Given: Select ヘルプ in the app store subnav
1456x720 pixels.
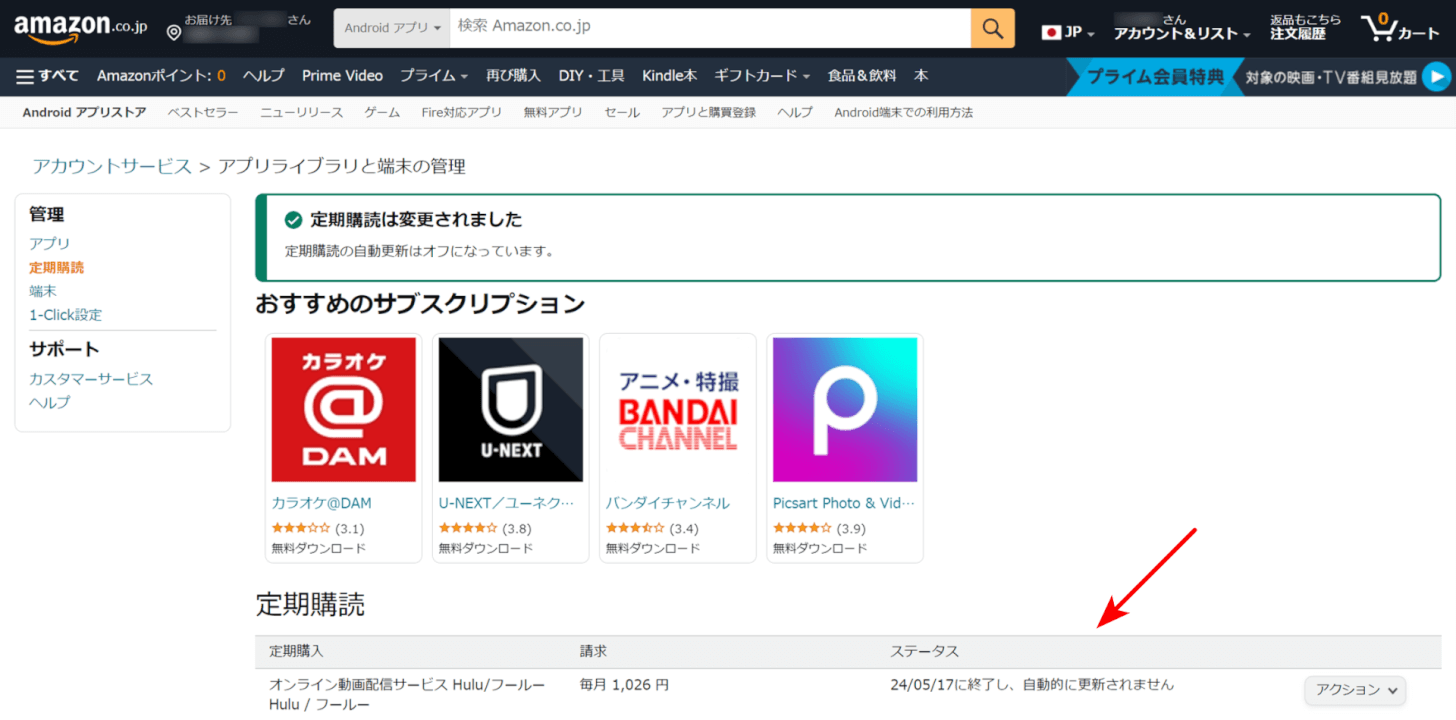Looking at the screenshot, I should click(x=795, y=112).
